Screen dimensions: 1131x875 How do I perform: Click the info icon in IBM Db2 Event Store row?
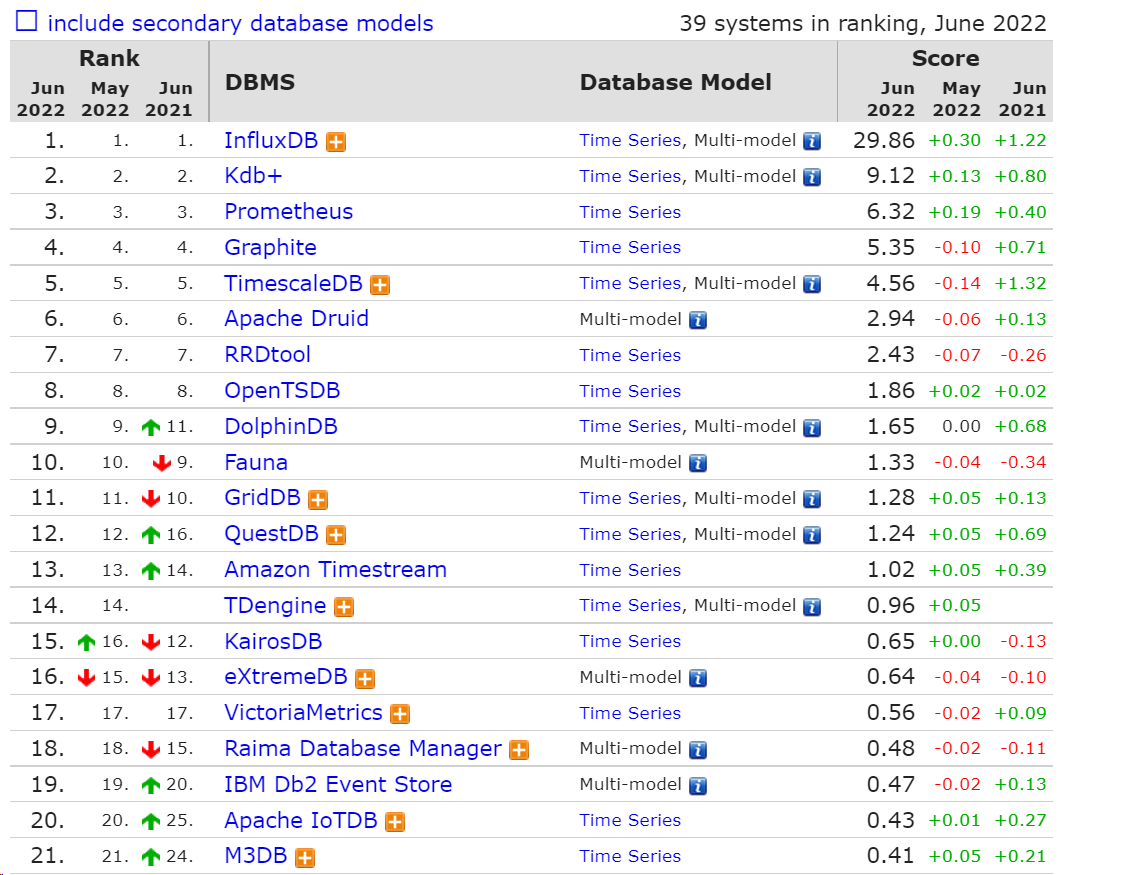click(697, 786)
